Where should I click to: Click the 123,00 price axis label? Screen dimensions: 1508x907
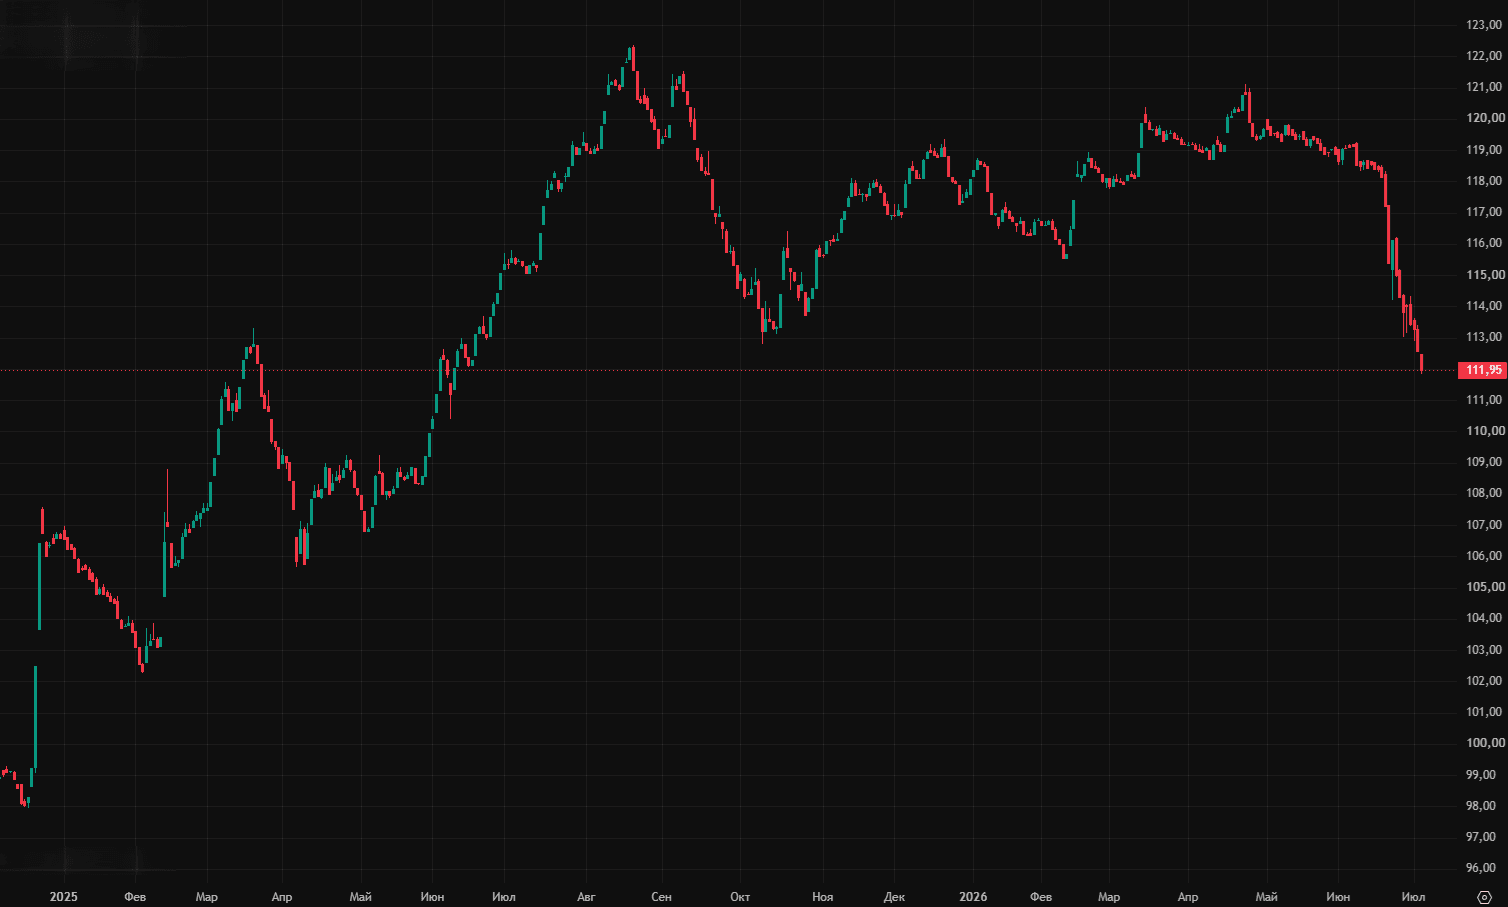tap(1484, 25)
